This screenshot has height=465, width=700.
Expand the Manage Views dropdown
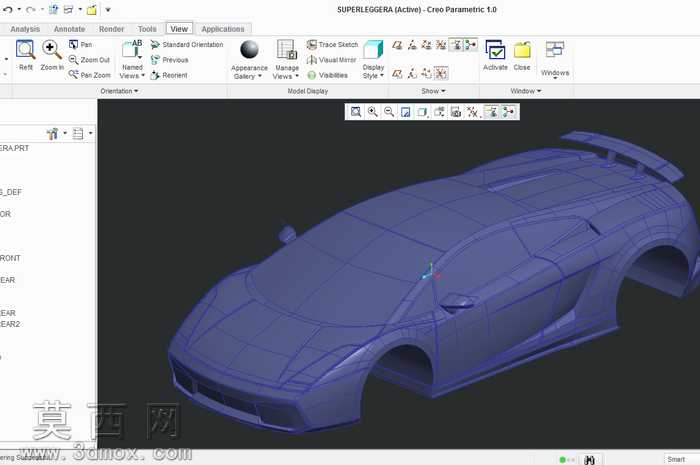pyautogui.click(x=286, y=72)
